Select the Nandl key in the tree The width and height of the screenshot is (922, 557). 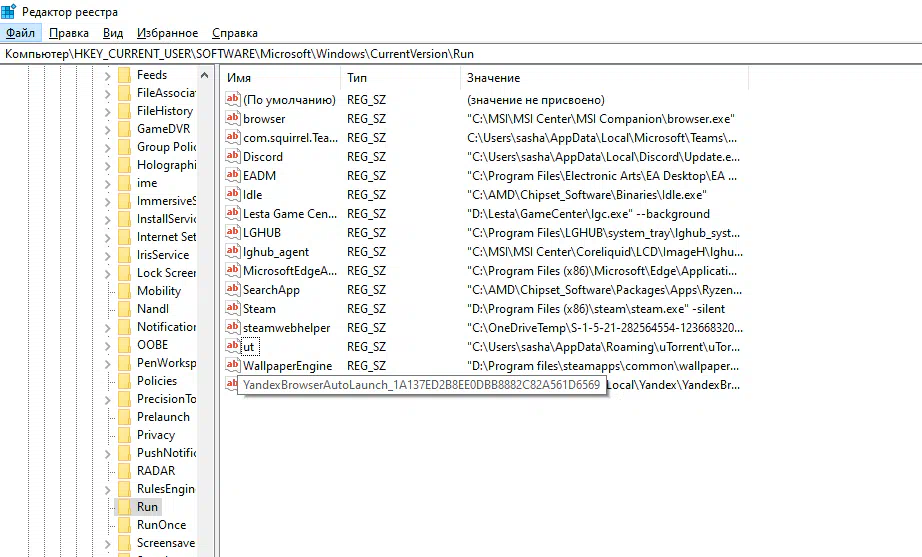click(153, 309)
